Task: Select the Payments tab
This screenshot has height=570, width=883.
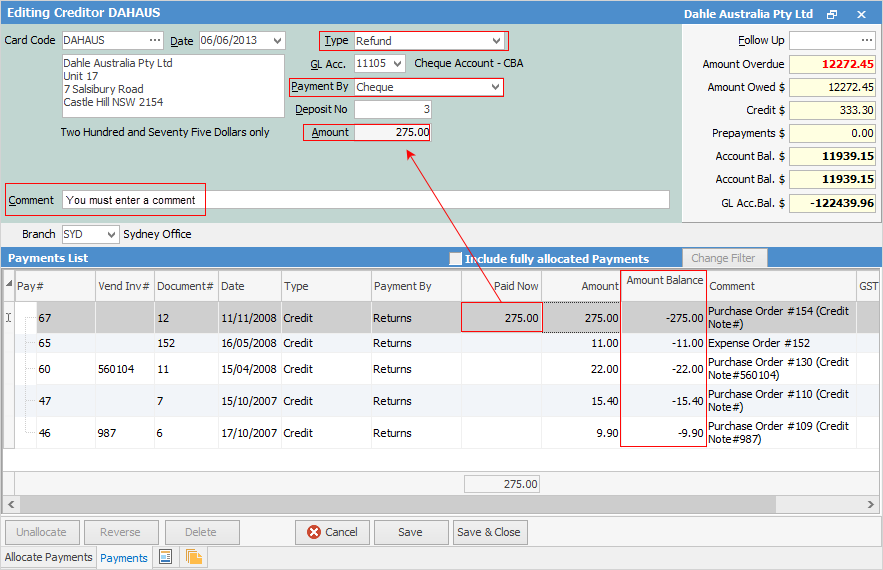Action: [x=124, y=558]
